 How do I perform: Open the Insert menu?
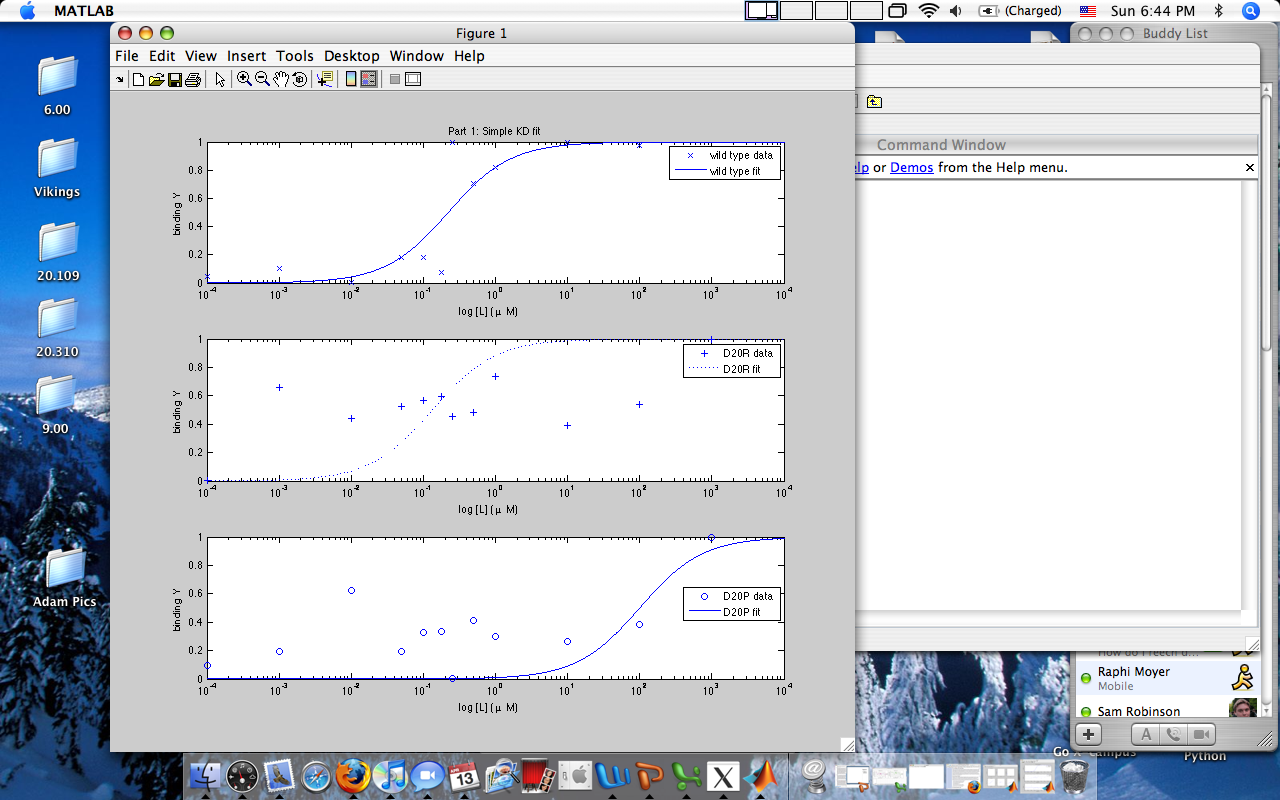(246, 56)
